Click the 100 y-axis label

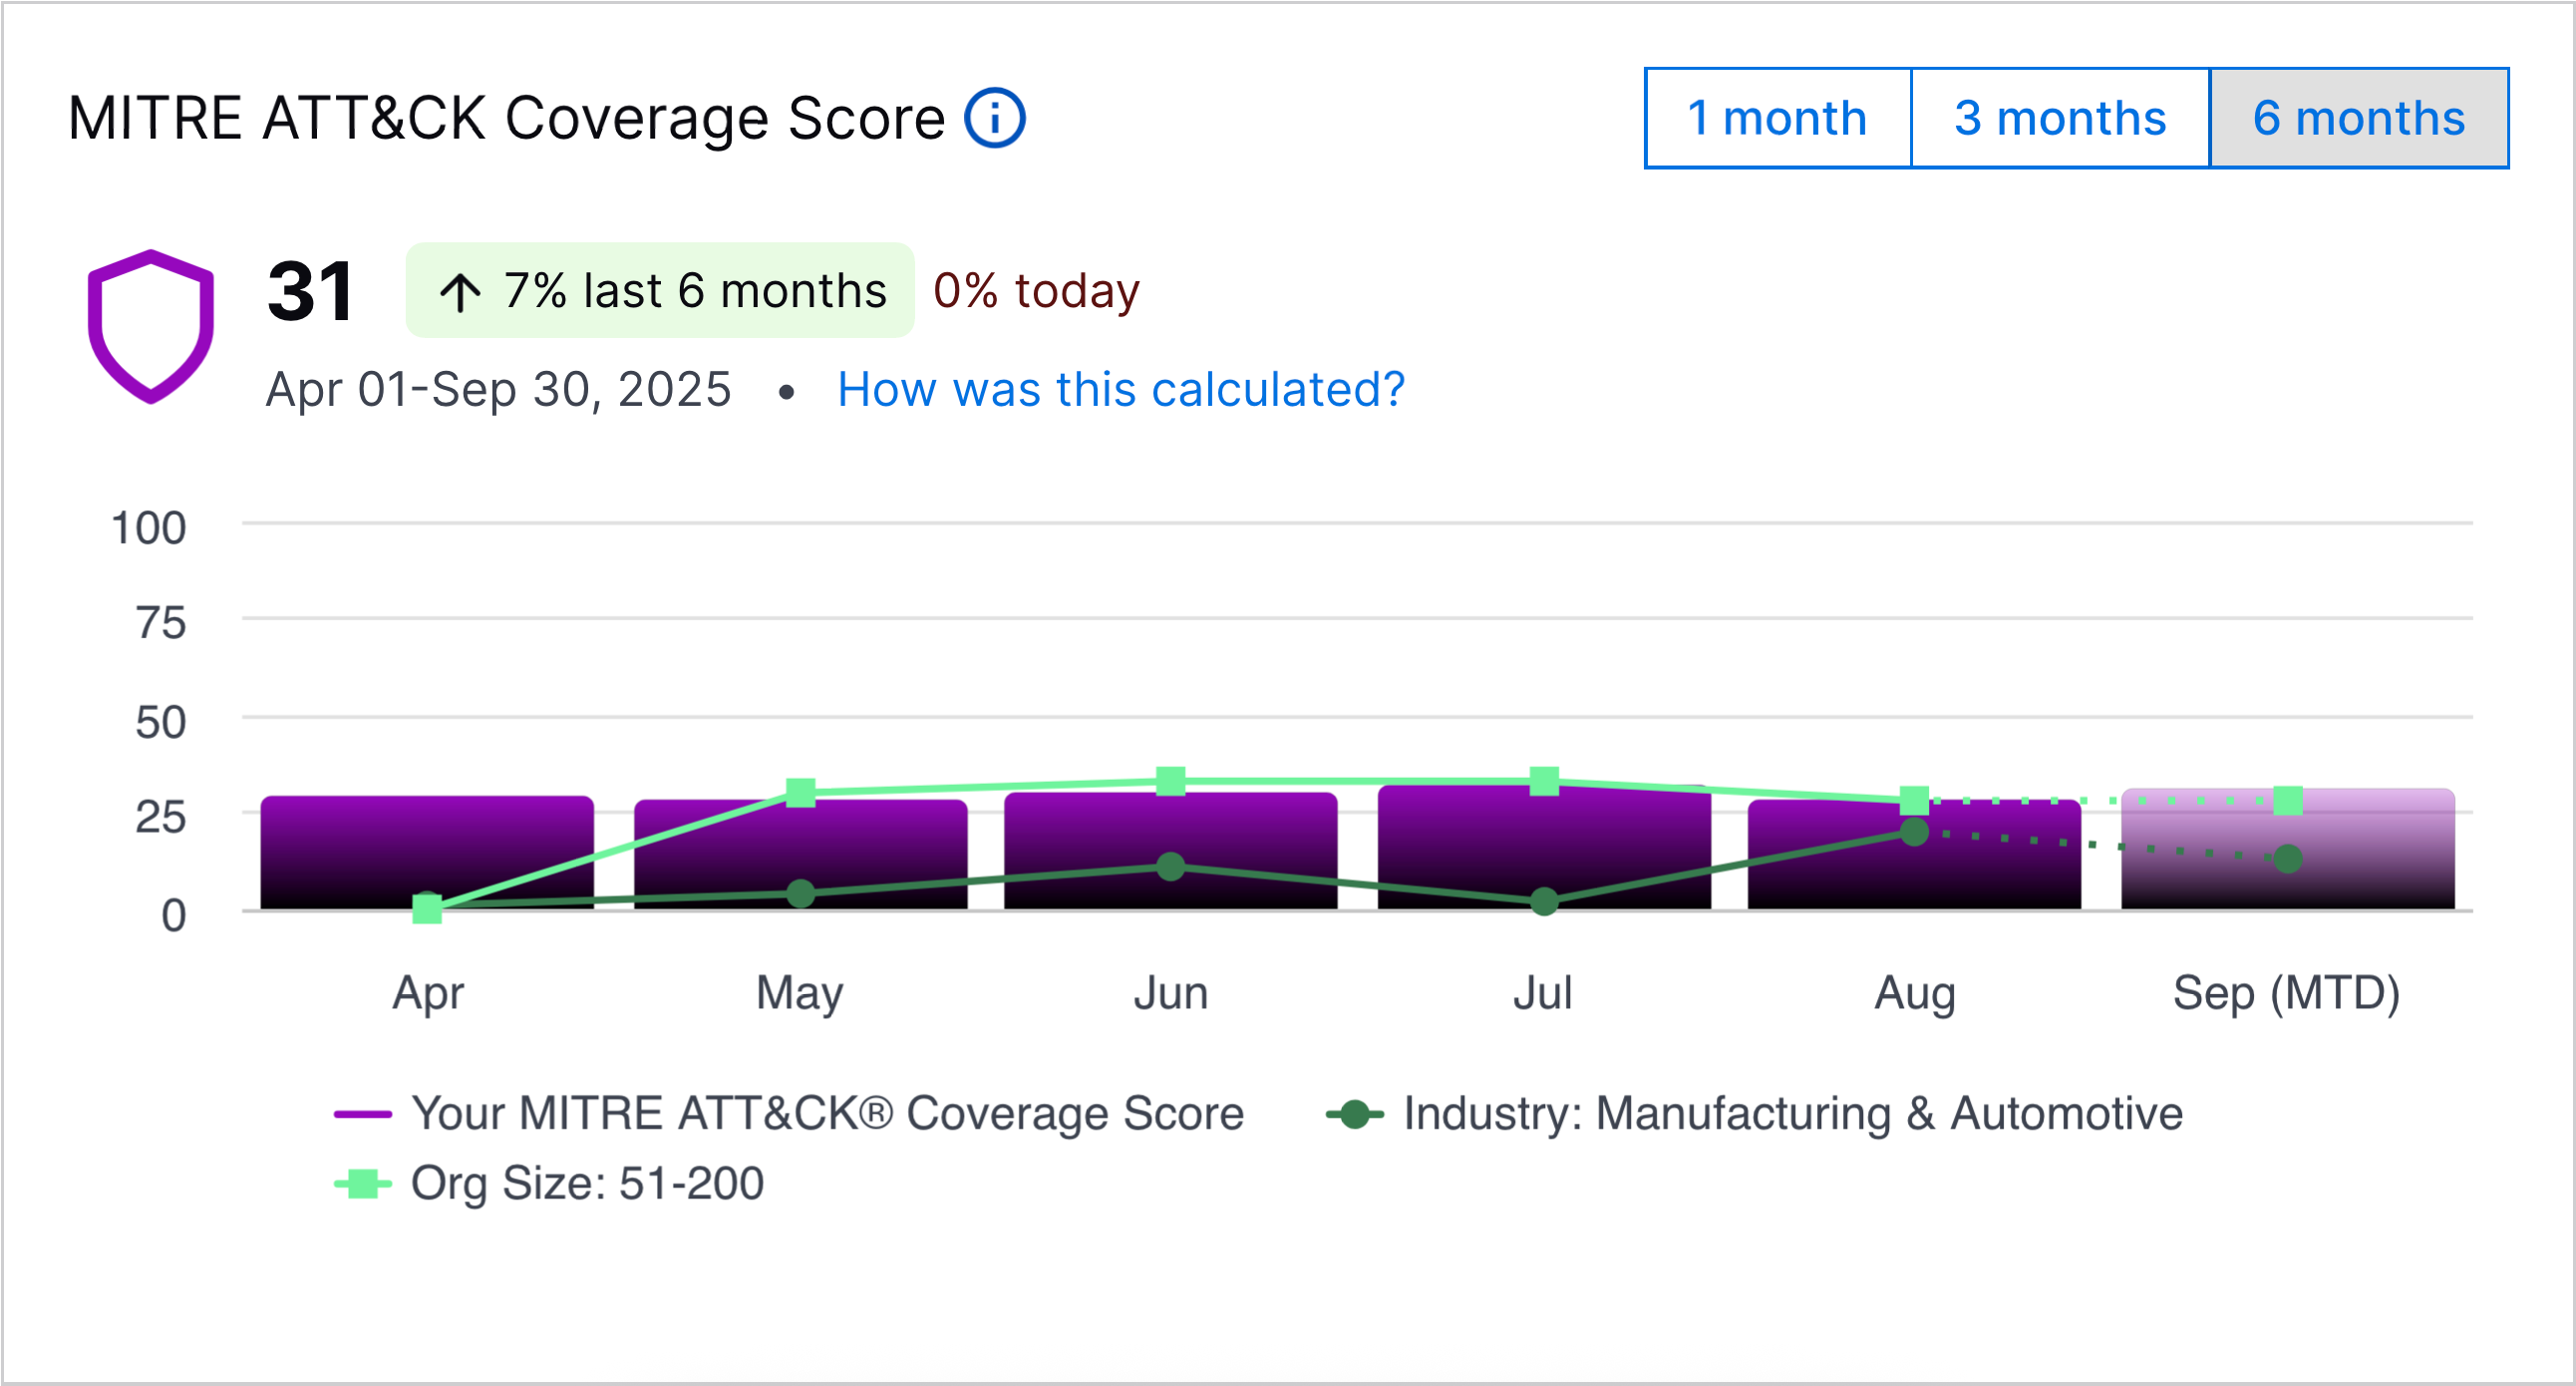coord(149,527)
